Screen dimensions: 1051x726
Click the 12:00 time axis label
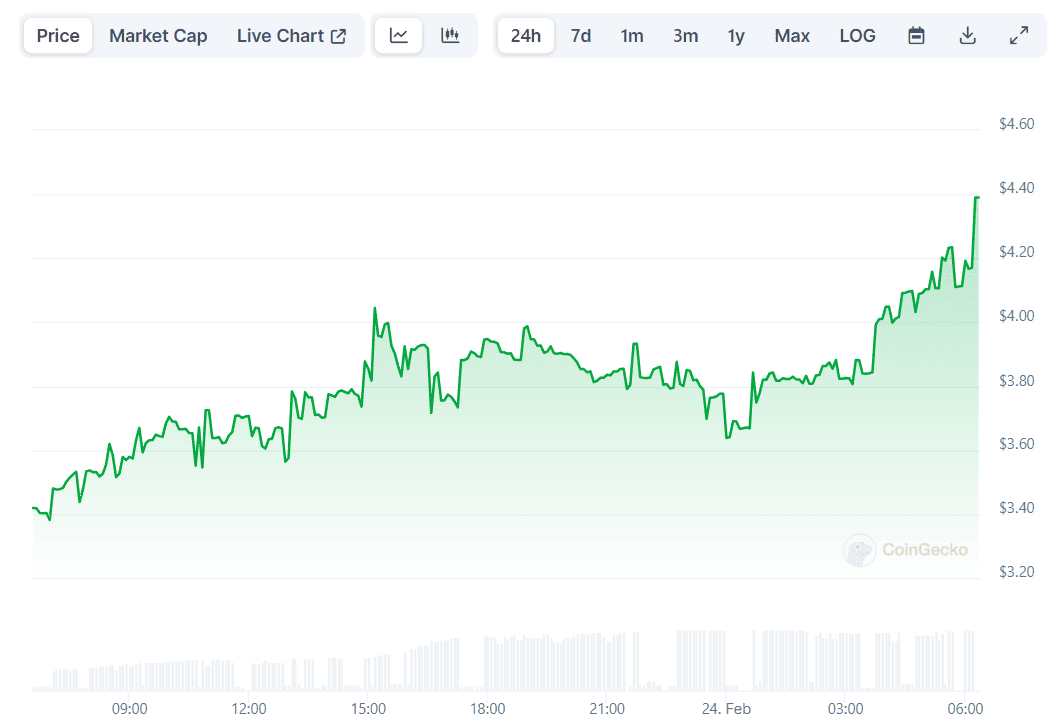pyautogui.click(x=249, y=709)
